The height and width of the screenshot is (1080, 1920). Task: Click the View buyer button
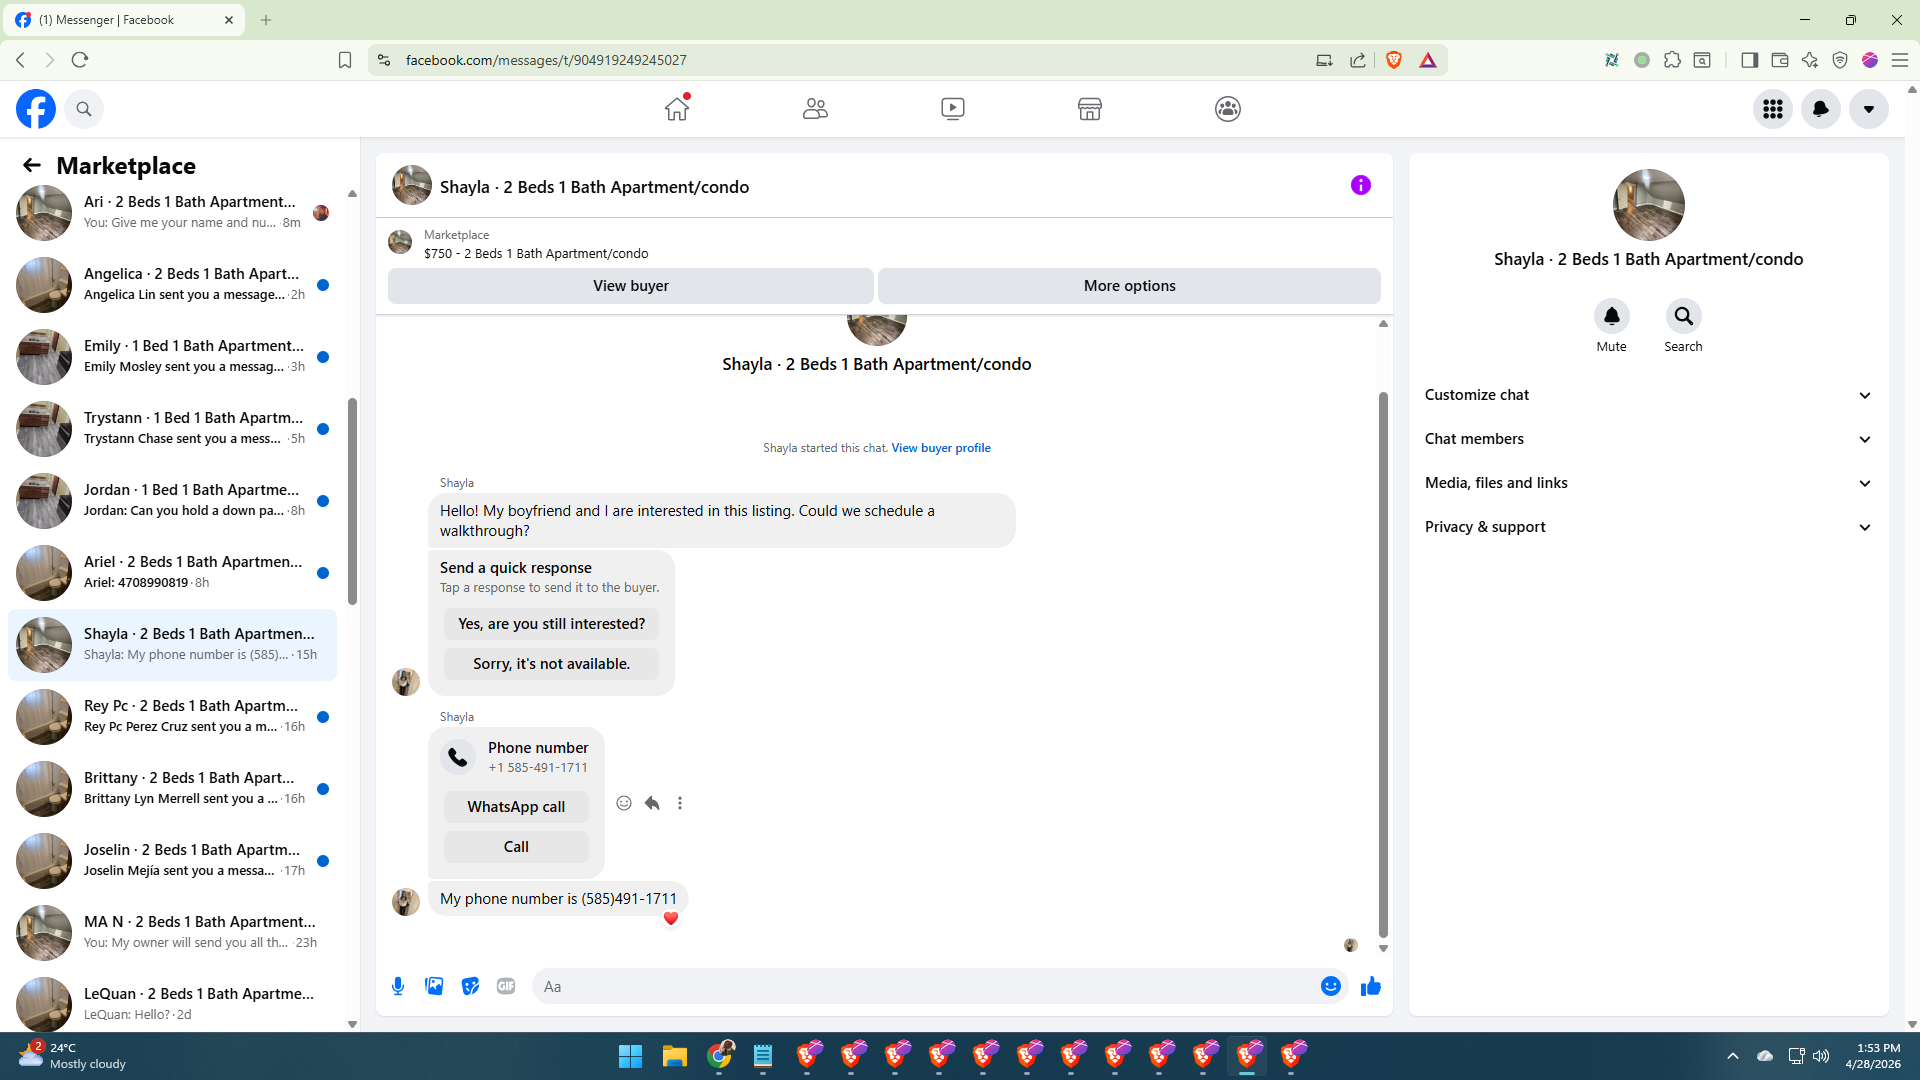[630, 286]
